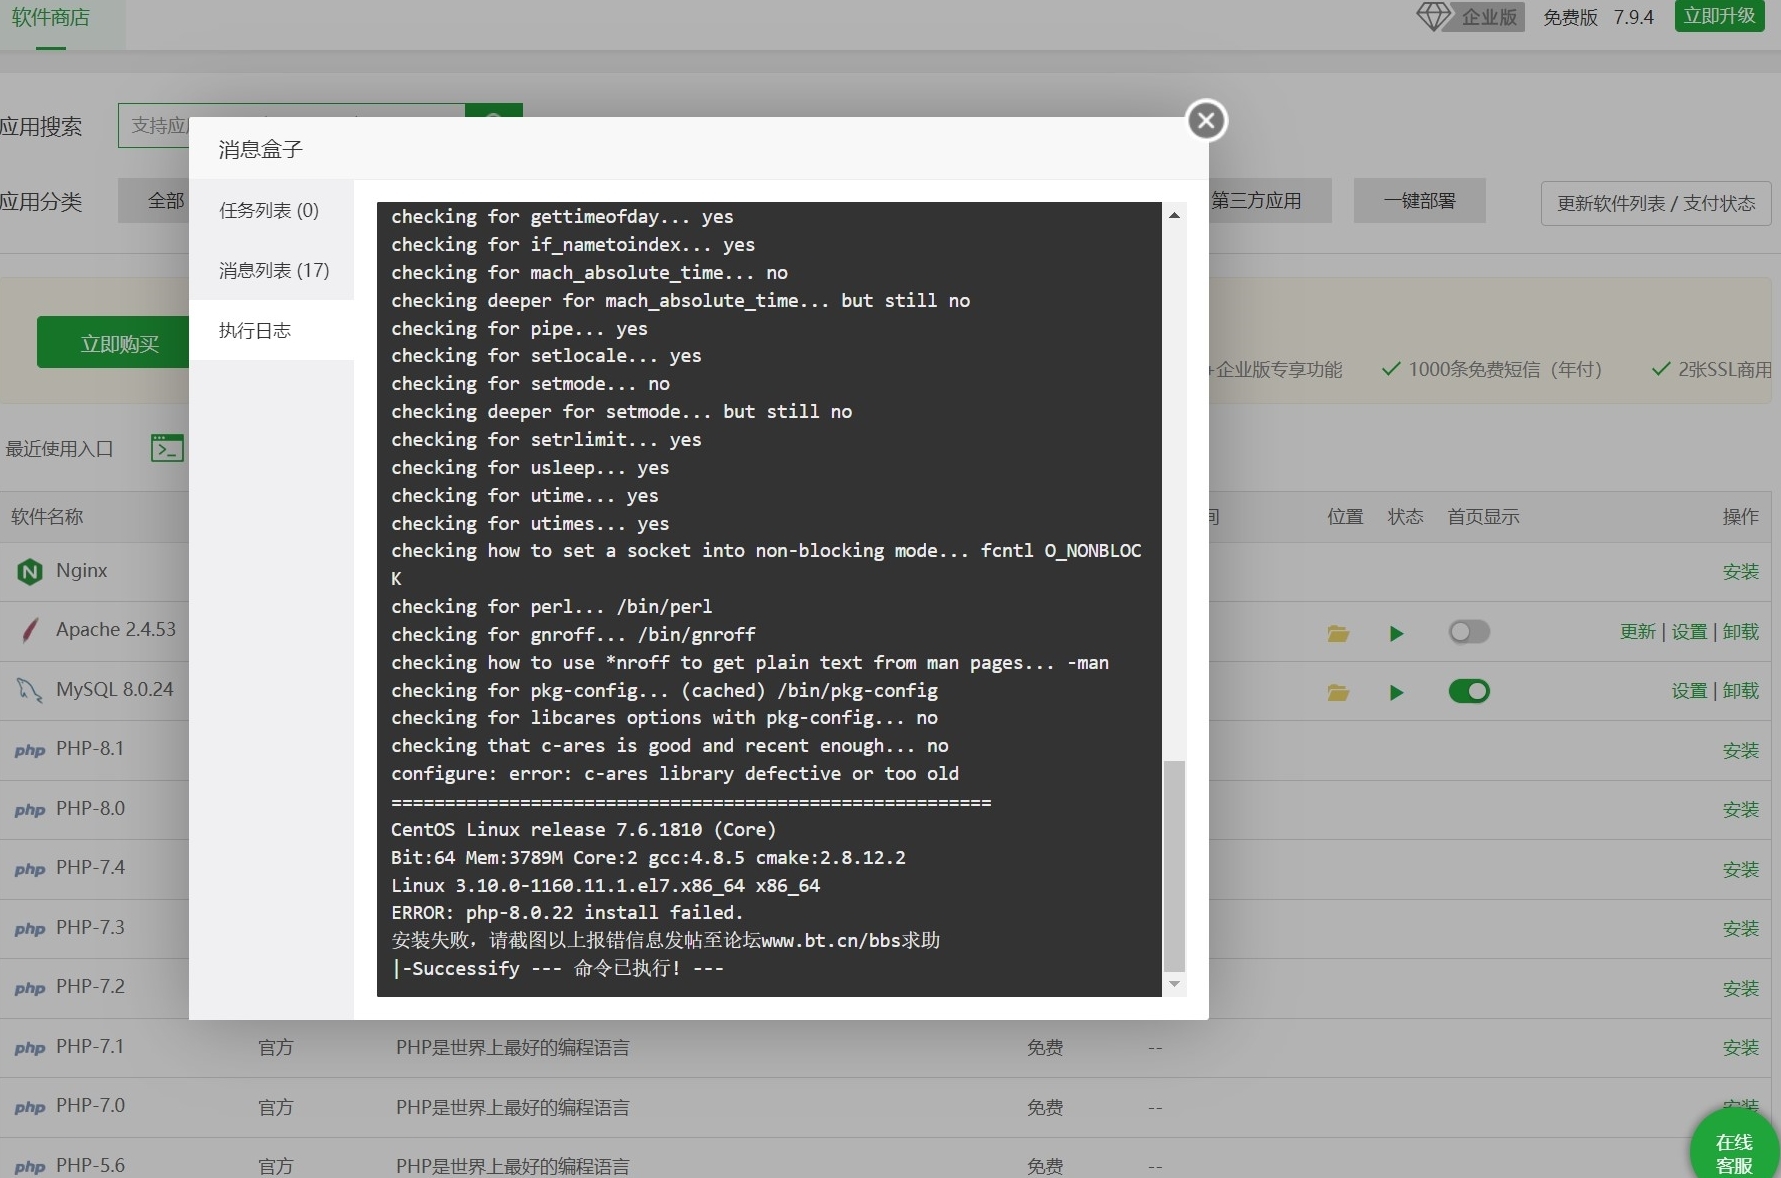The image size is (1781, 1178).
Task: Click the MySQL dolphin icon
Action: coord(29,690)
